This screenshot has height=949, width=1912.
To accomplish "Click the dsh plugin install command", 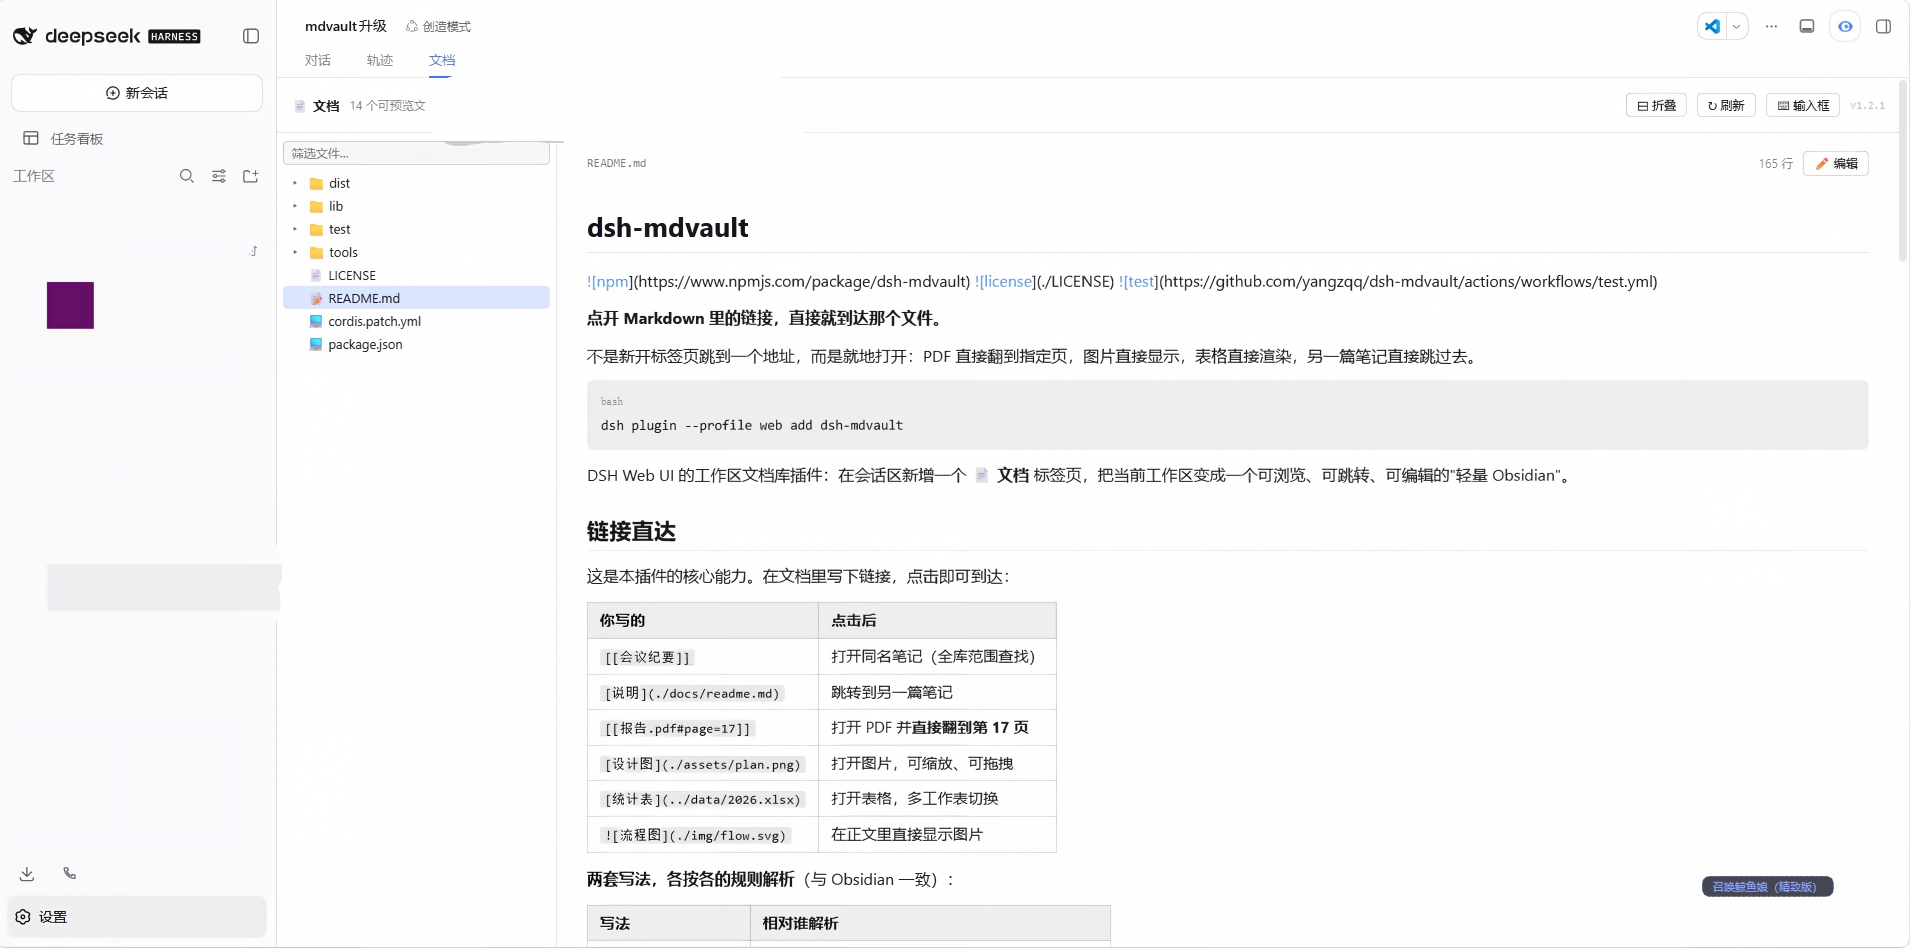I will pos(752,425).
